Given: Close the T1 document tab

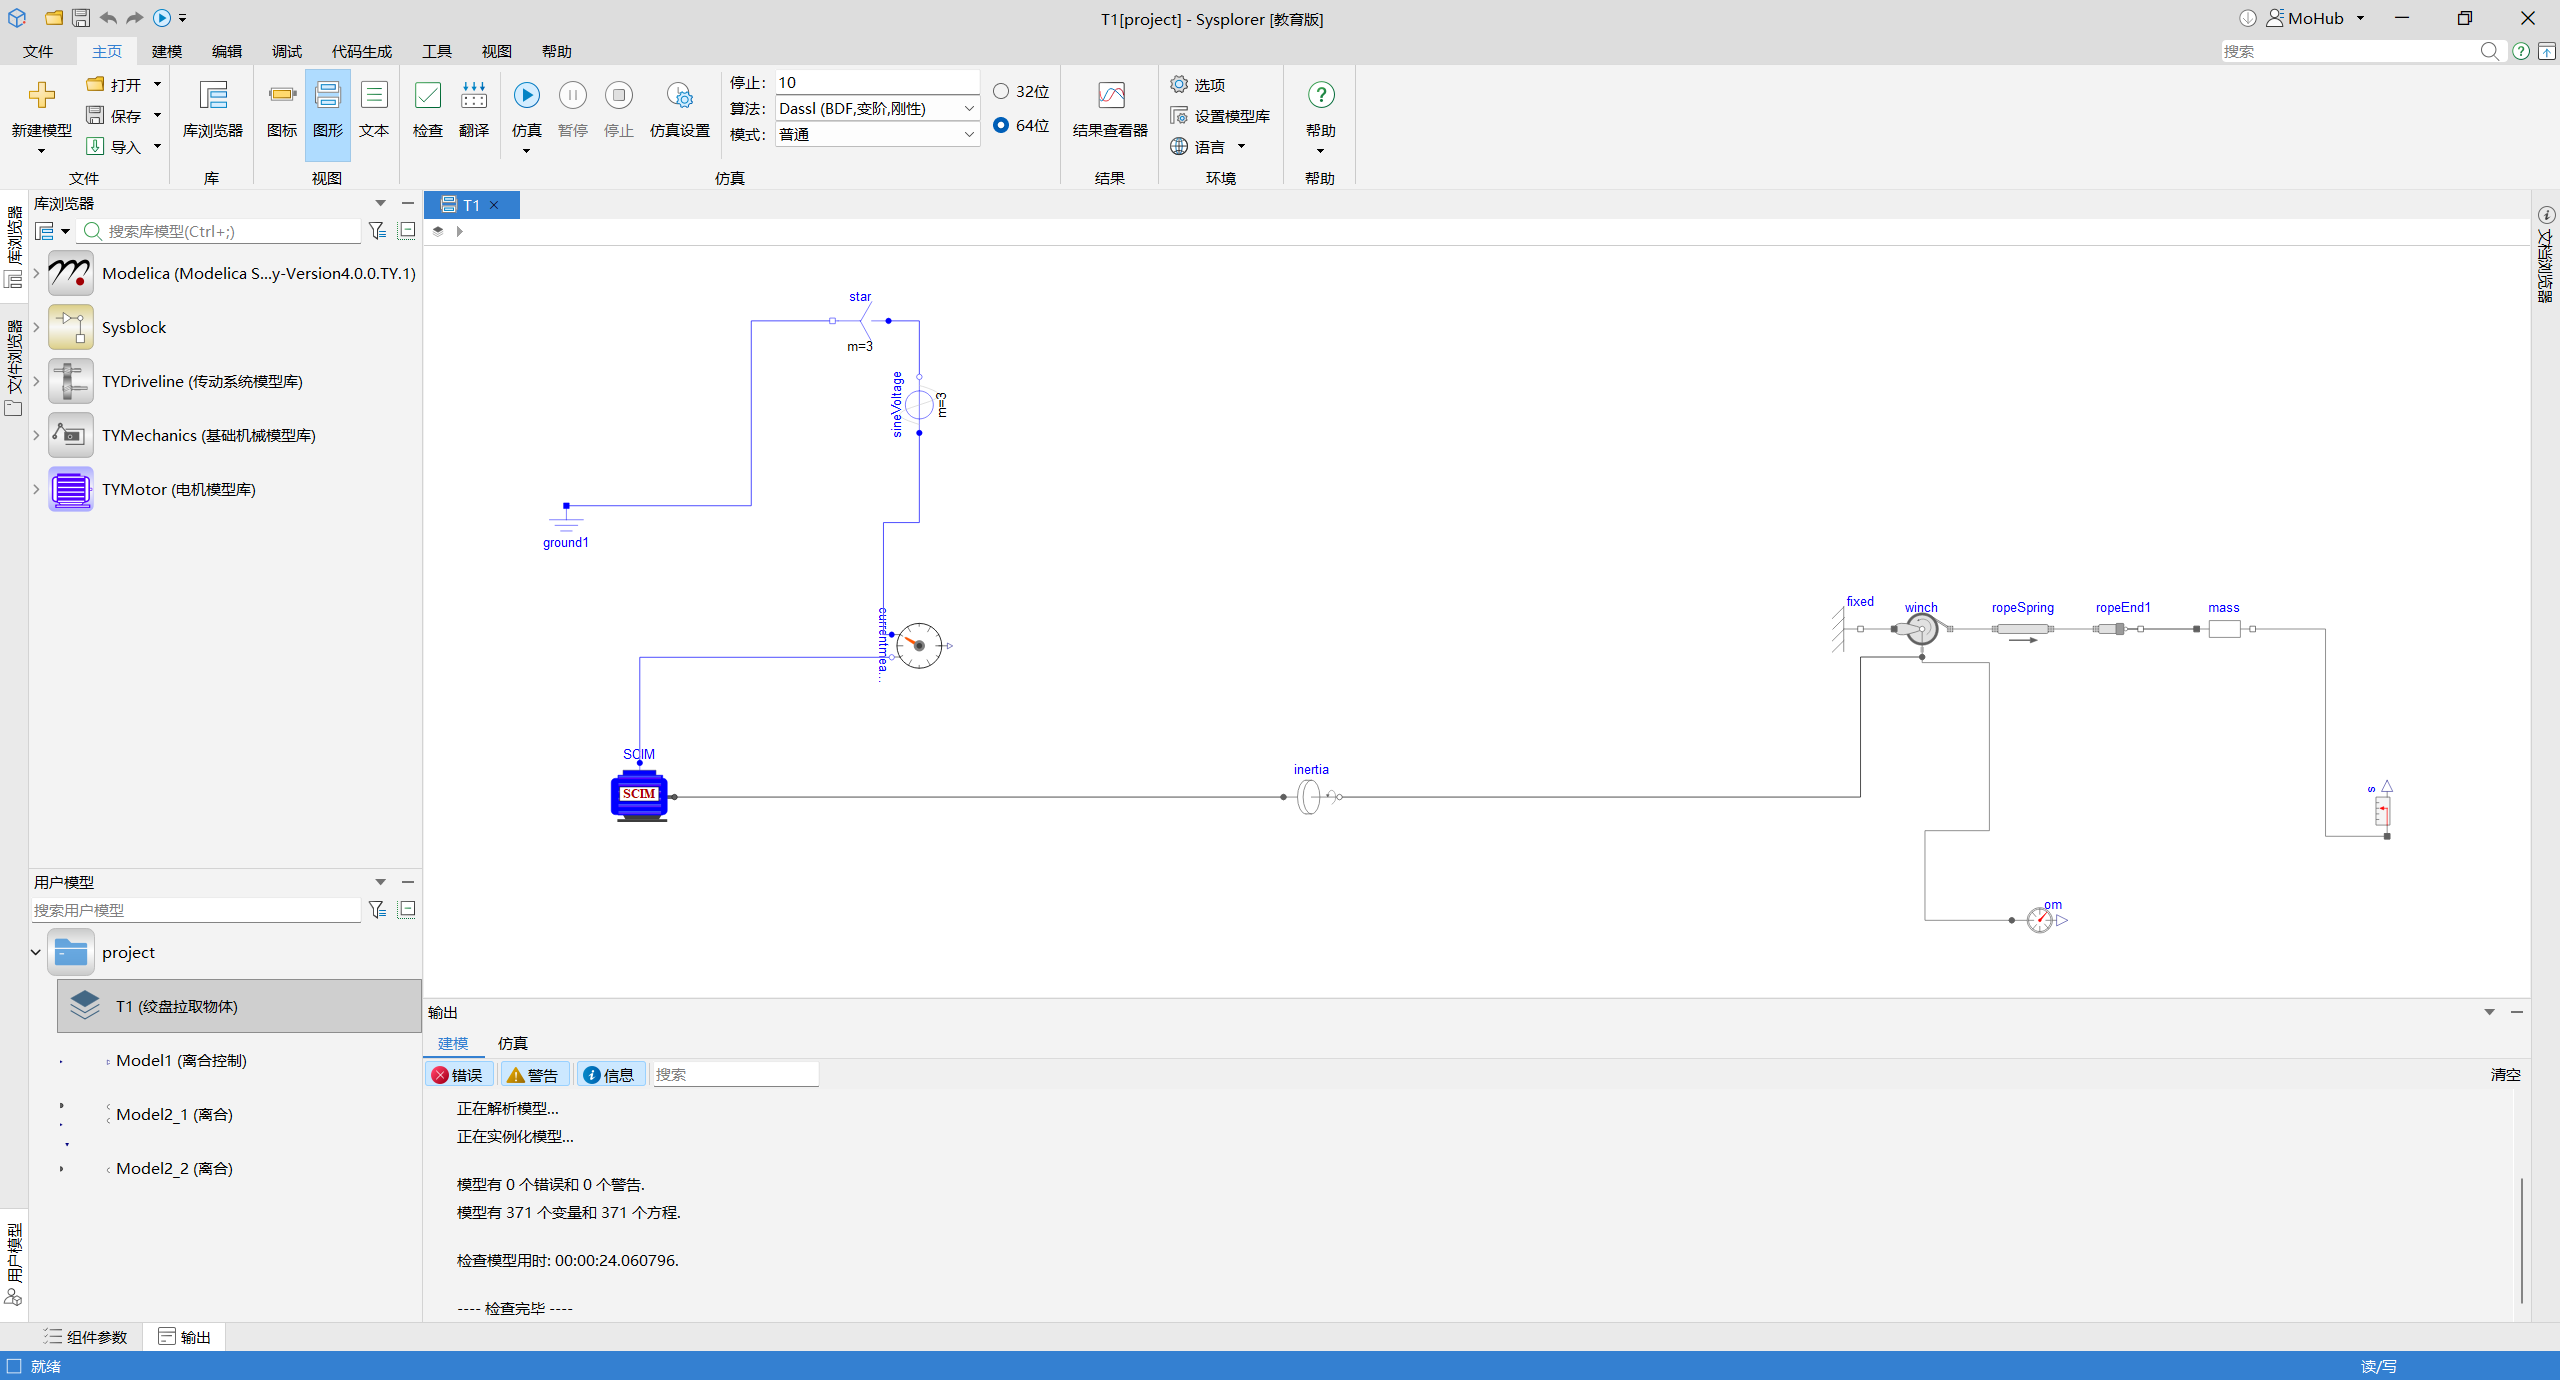Looking at the screenshot, I should coord(494,205).
